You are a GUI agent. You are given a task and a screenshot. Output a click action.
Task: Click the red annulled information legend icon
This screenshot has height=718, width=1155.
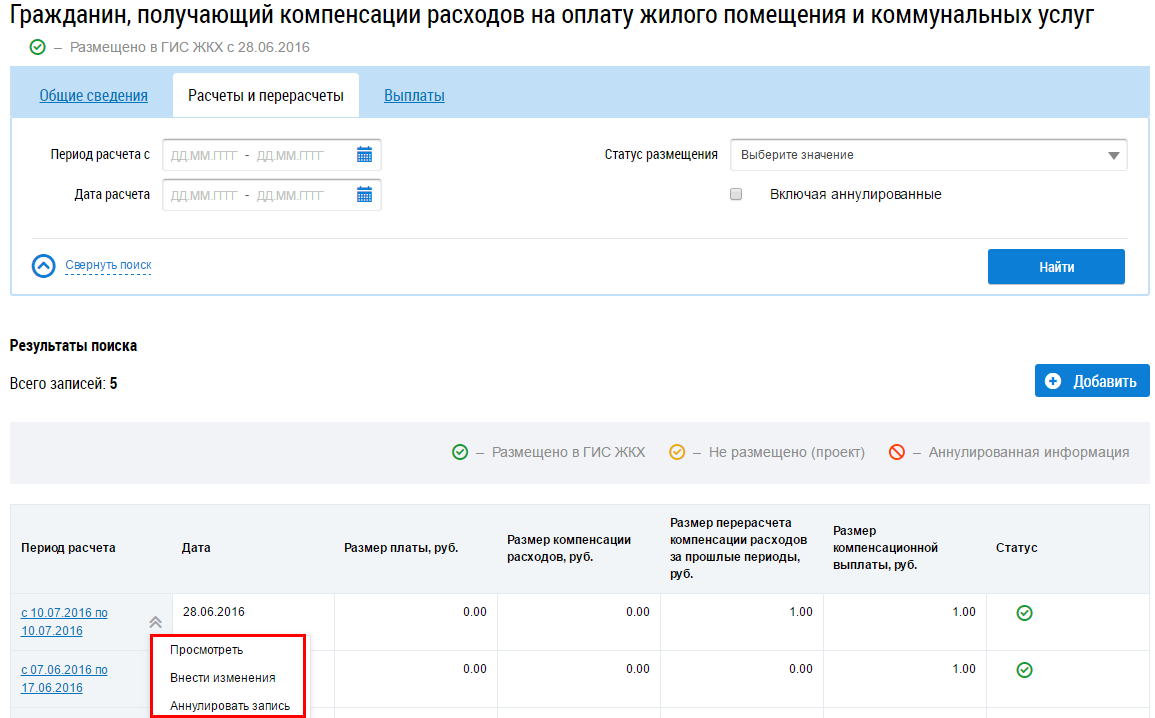[897, 452]
